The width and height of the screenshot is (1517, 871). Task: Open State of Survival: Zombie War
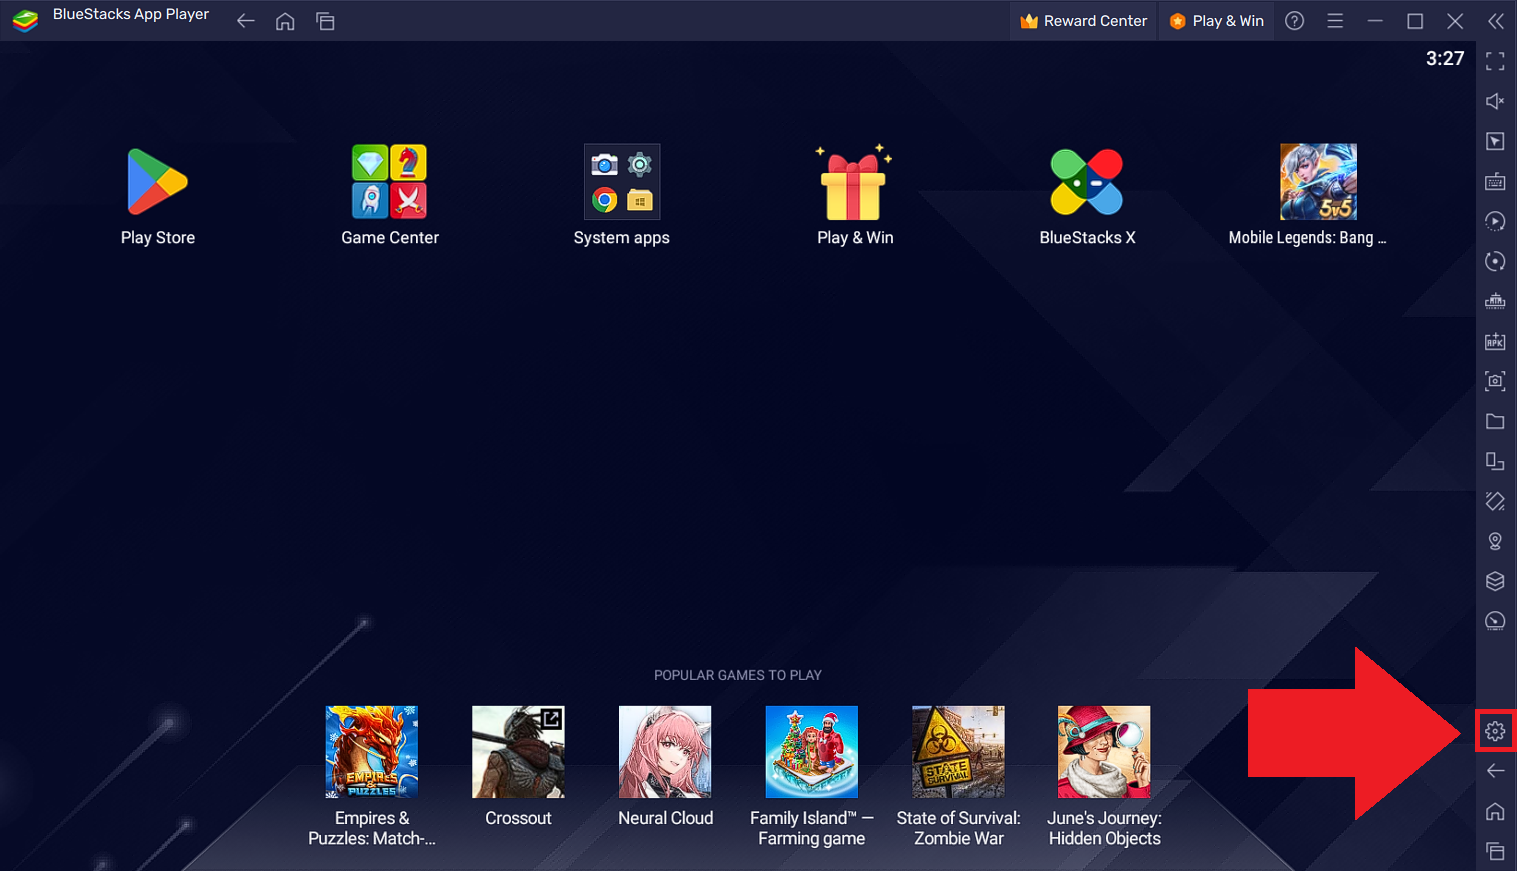coord(958,752)
